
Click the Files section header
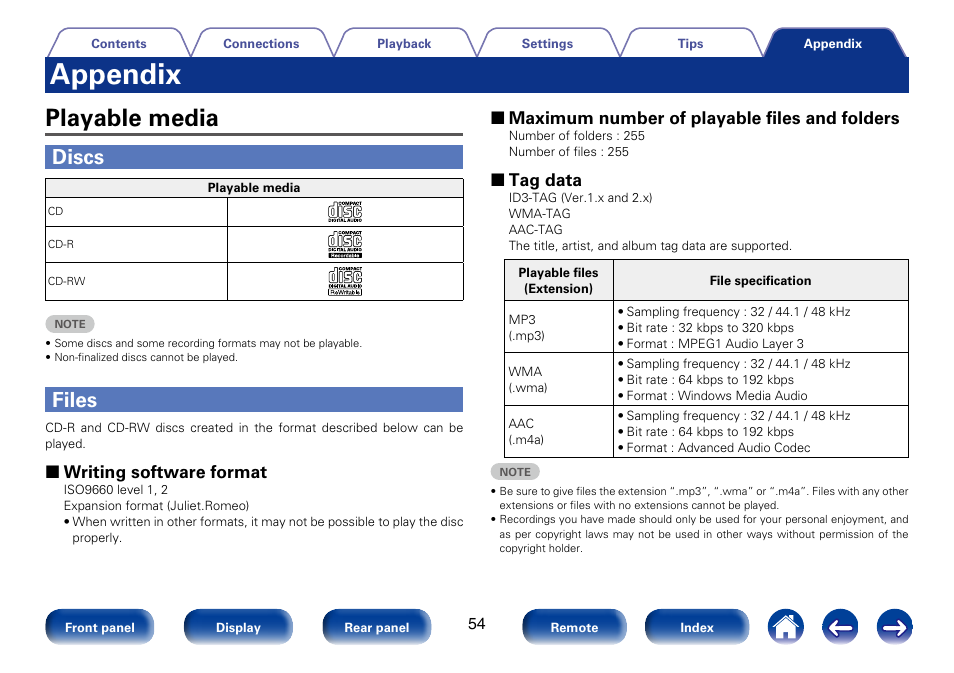click(x=254, y=400)
